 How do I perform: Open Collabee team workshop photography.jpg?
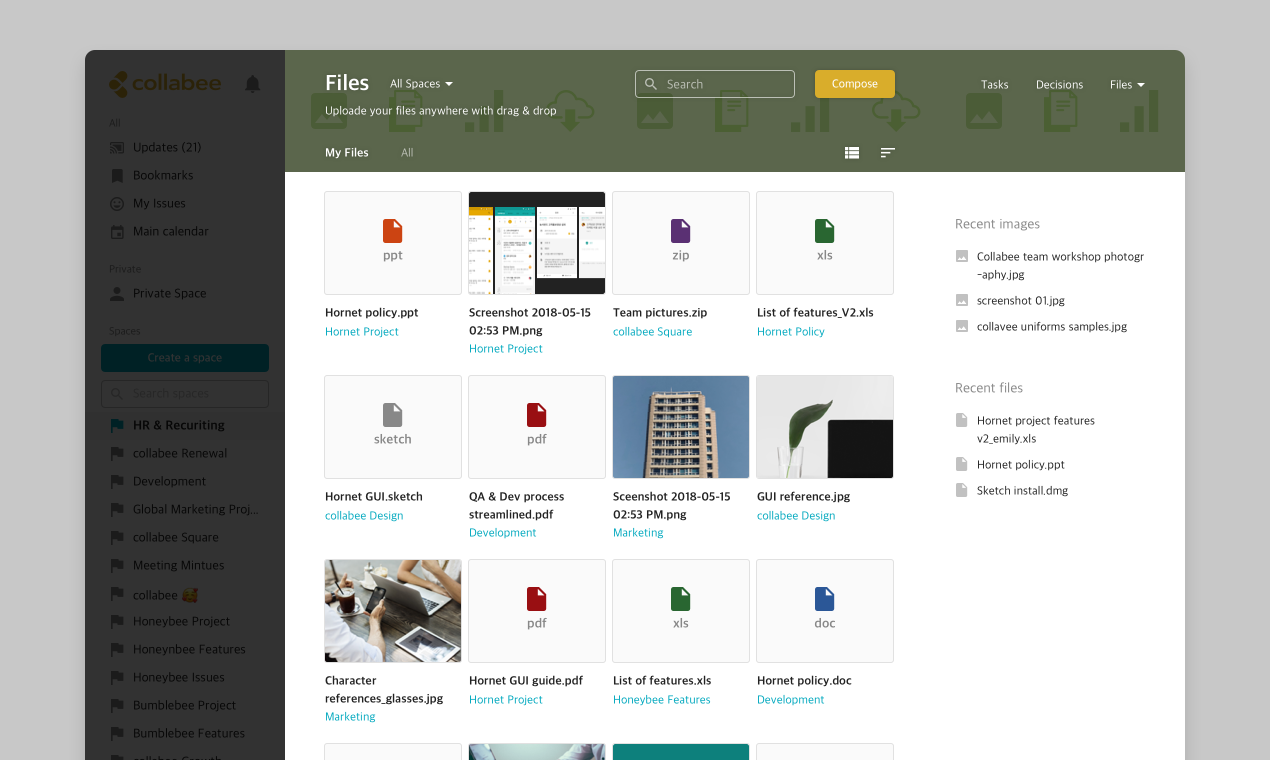(1060, 266)
